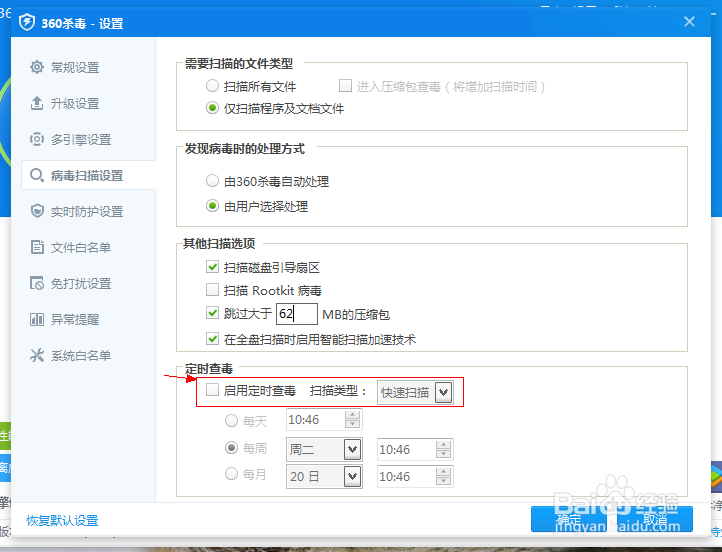Click the 360 shield logo in title bar

pyautogui.click(x=27, y=22)
